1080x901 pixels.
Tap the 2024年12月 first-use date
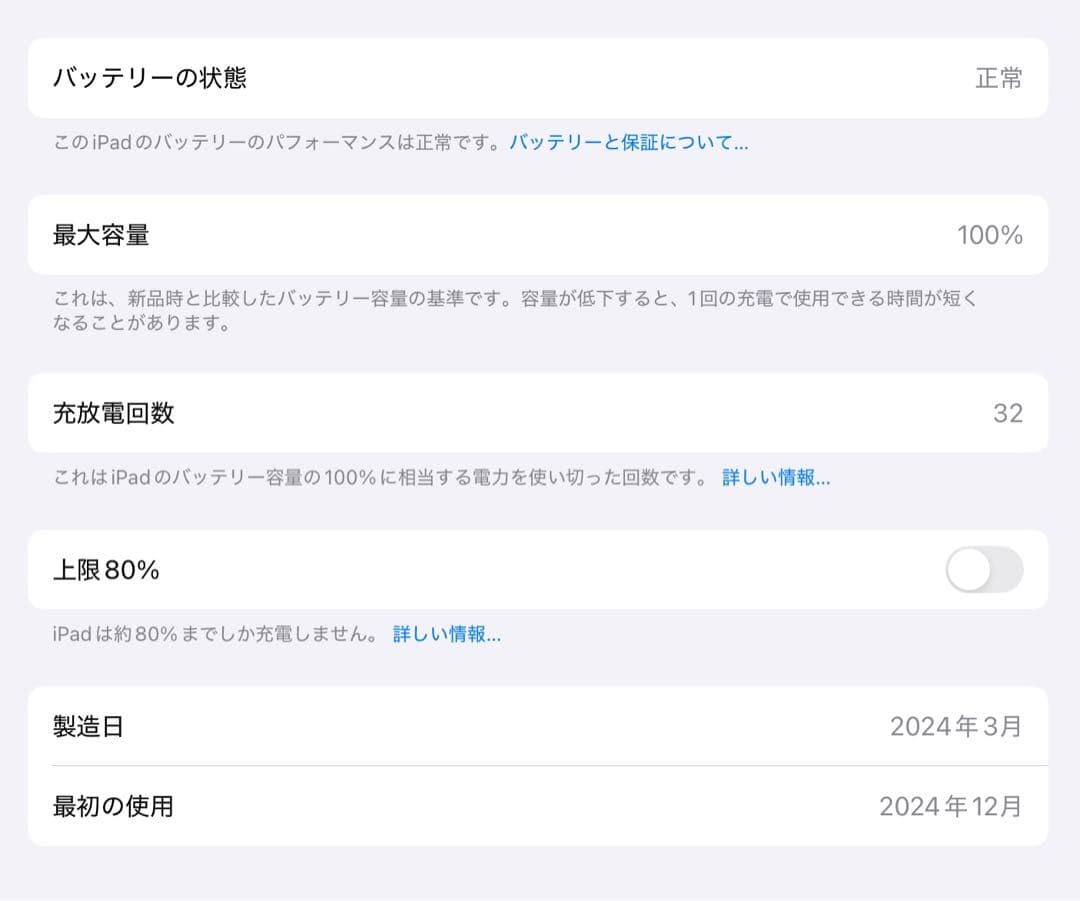[x=950, y=806]
